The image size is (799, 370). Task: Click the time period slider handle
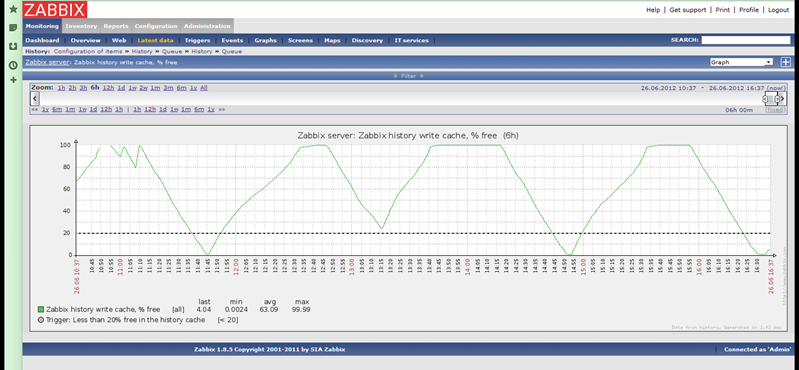coord(771,98)
